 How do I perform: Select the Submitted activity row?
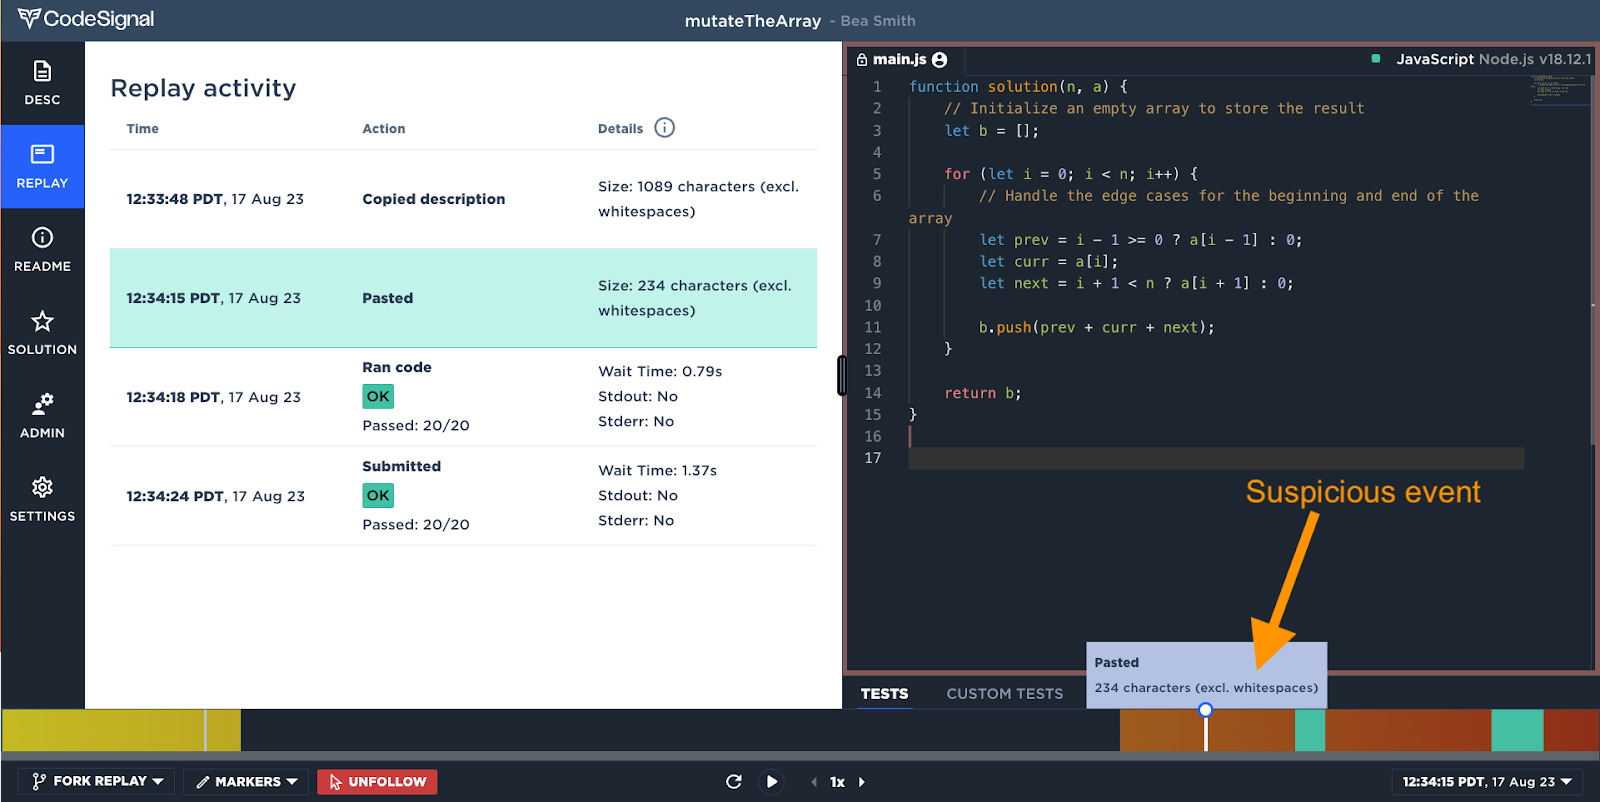coord(463,496)
